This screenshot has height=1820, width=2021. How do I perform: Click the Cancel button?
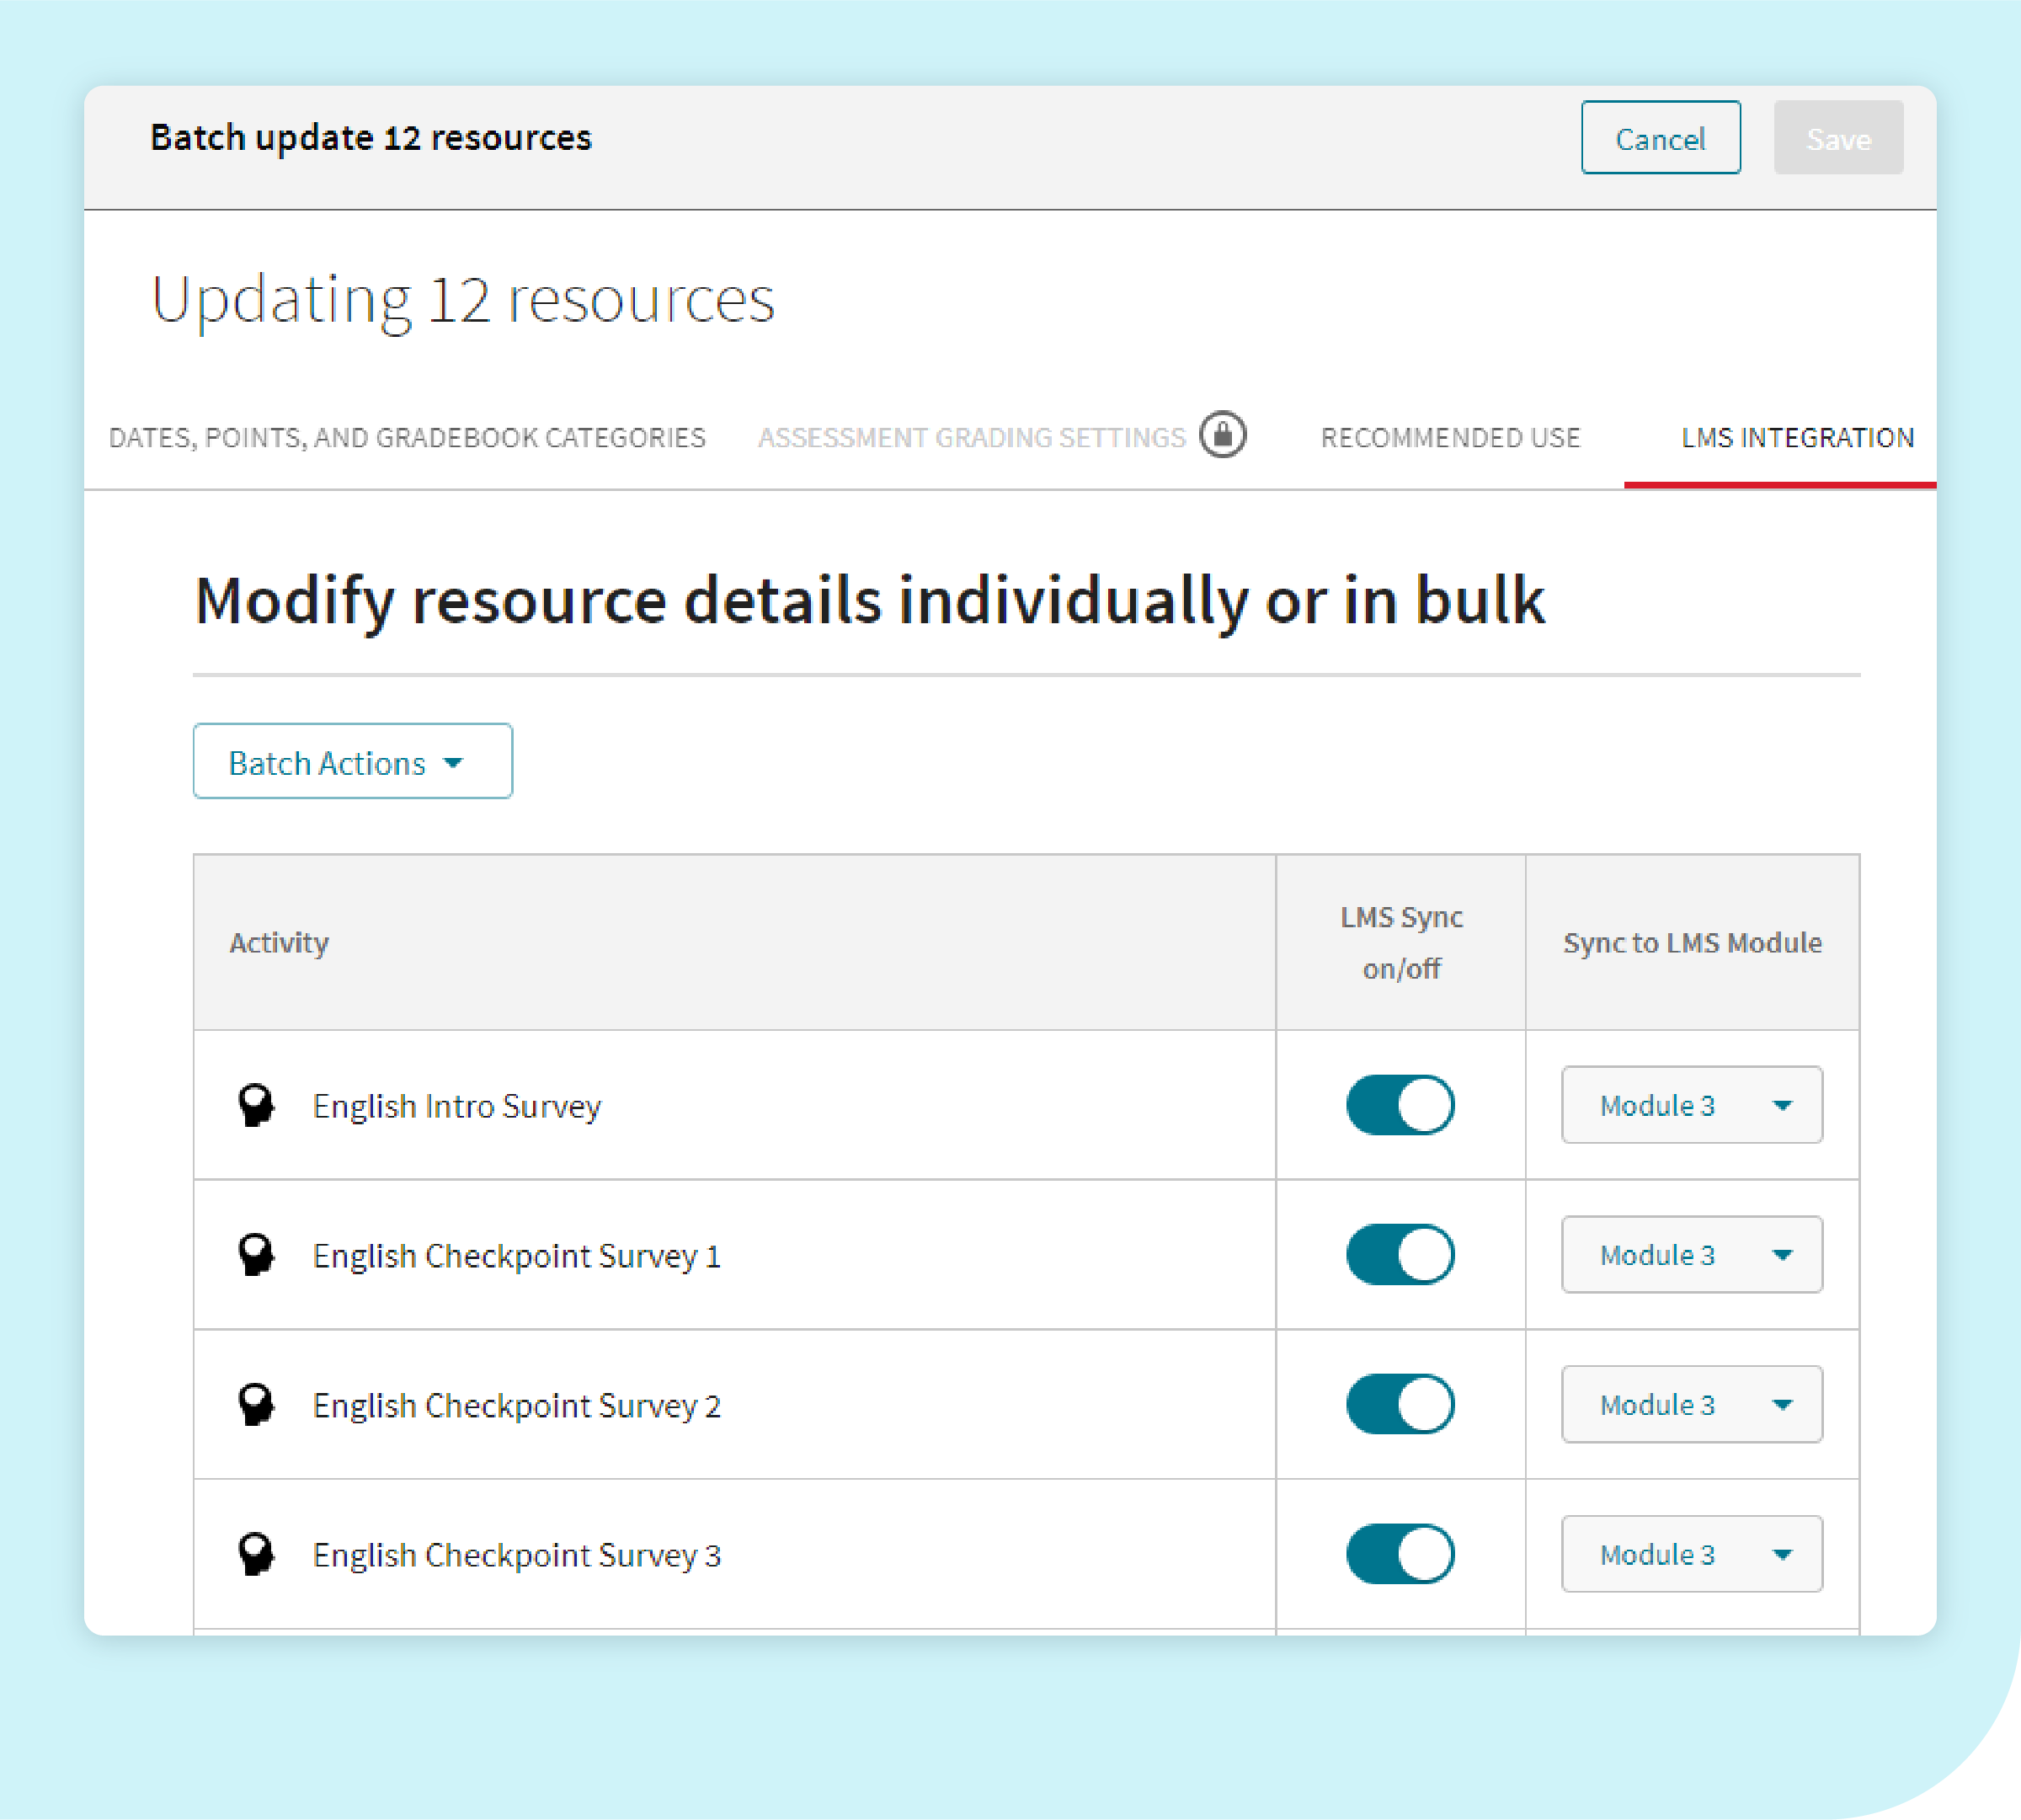[1660, 138]
